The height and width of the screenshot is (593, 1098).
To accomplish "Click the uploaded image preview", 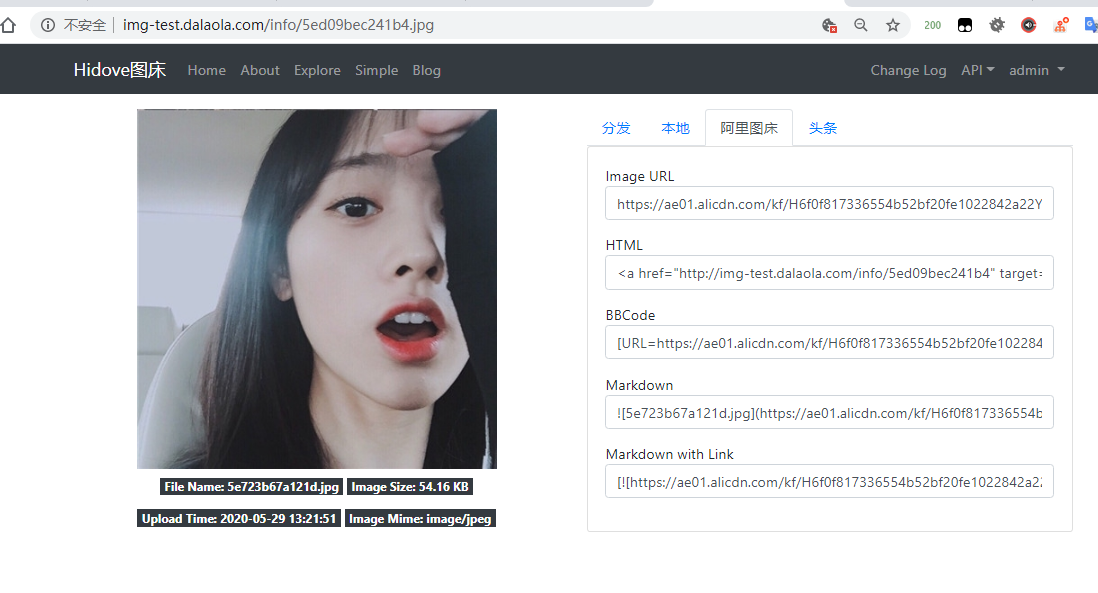I will (317, 288).
